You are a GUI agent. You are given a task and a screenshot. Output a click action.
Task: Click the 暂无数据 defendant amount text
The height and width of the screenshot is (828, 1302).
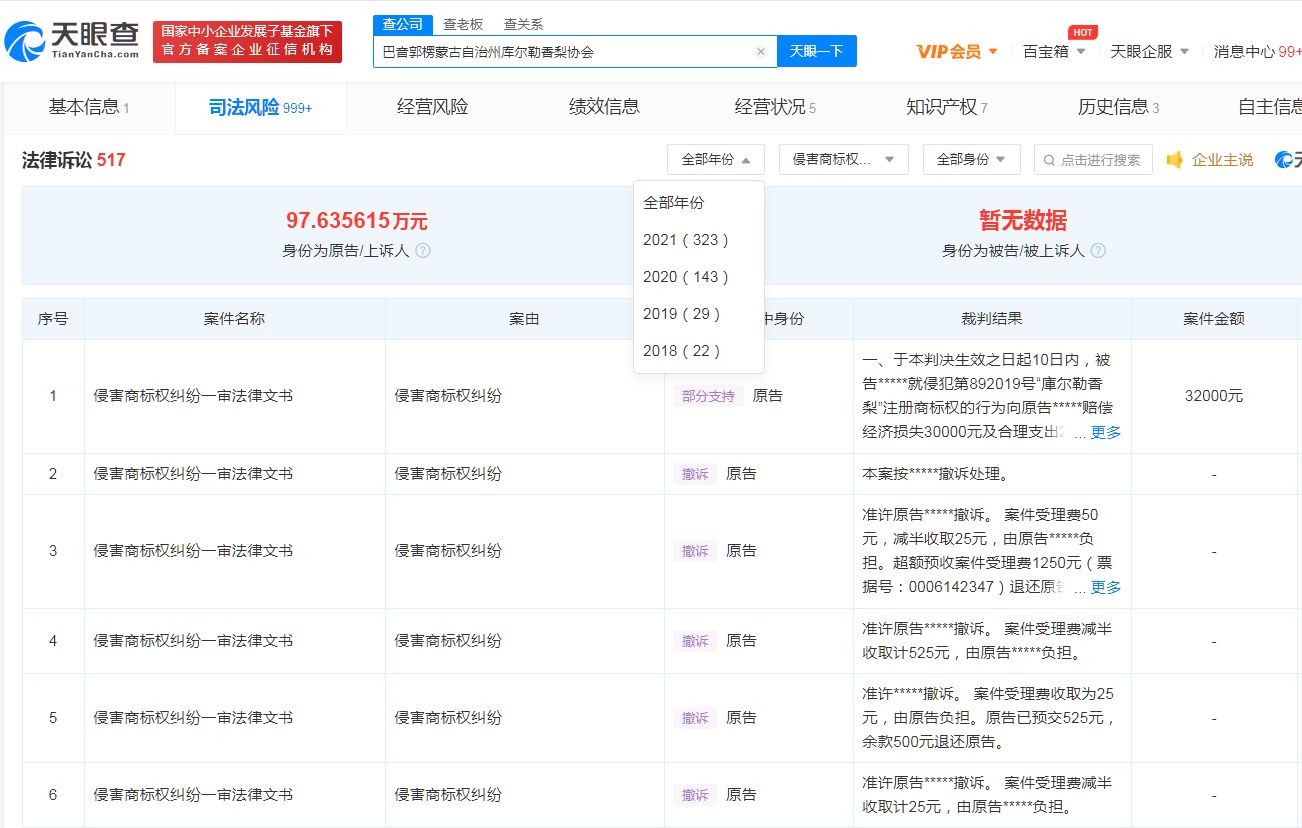[1023, 220]
